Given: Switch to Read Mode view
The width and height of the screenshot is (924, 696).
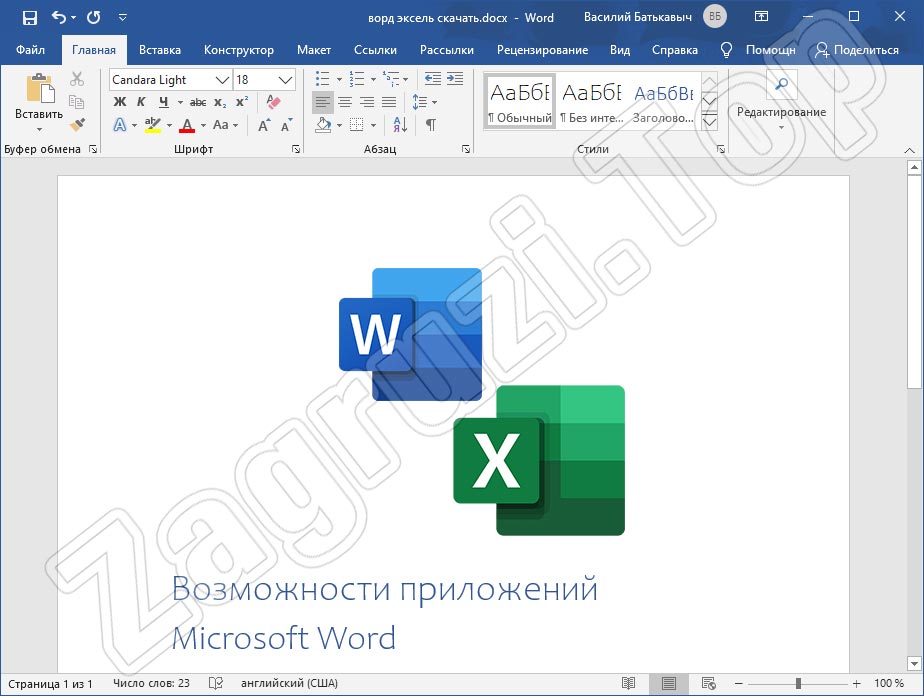Looking at the screenshot, I should [628, 683].
